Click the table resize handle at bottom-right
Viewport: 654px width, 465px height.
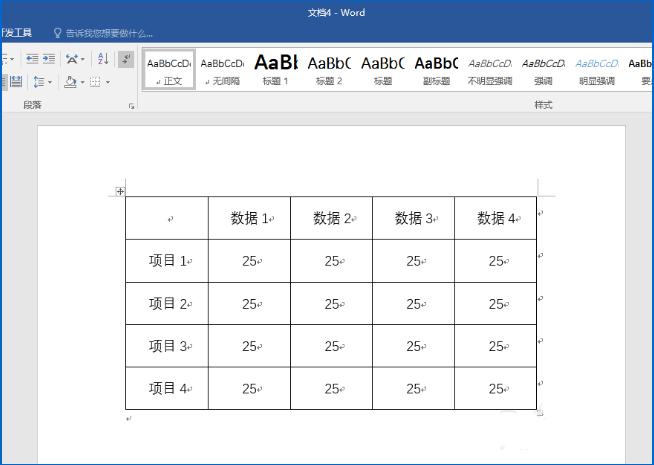click(540, 413)
